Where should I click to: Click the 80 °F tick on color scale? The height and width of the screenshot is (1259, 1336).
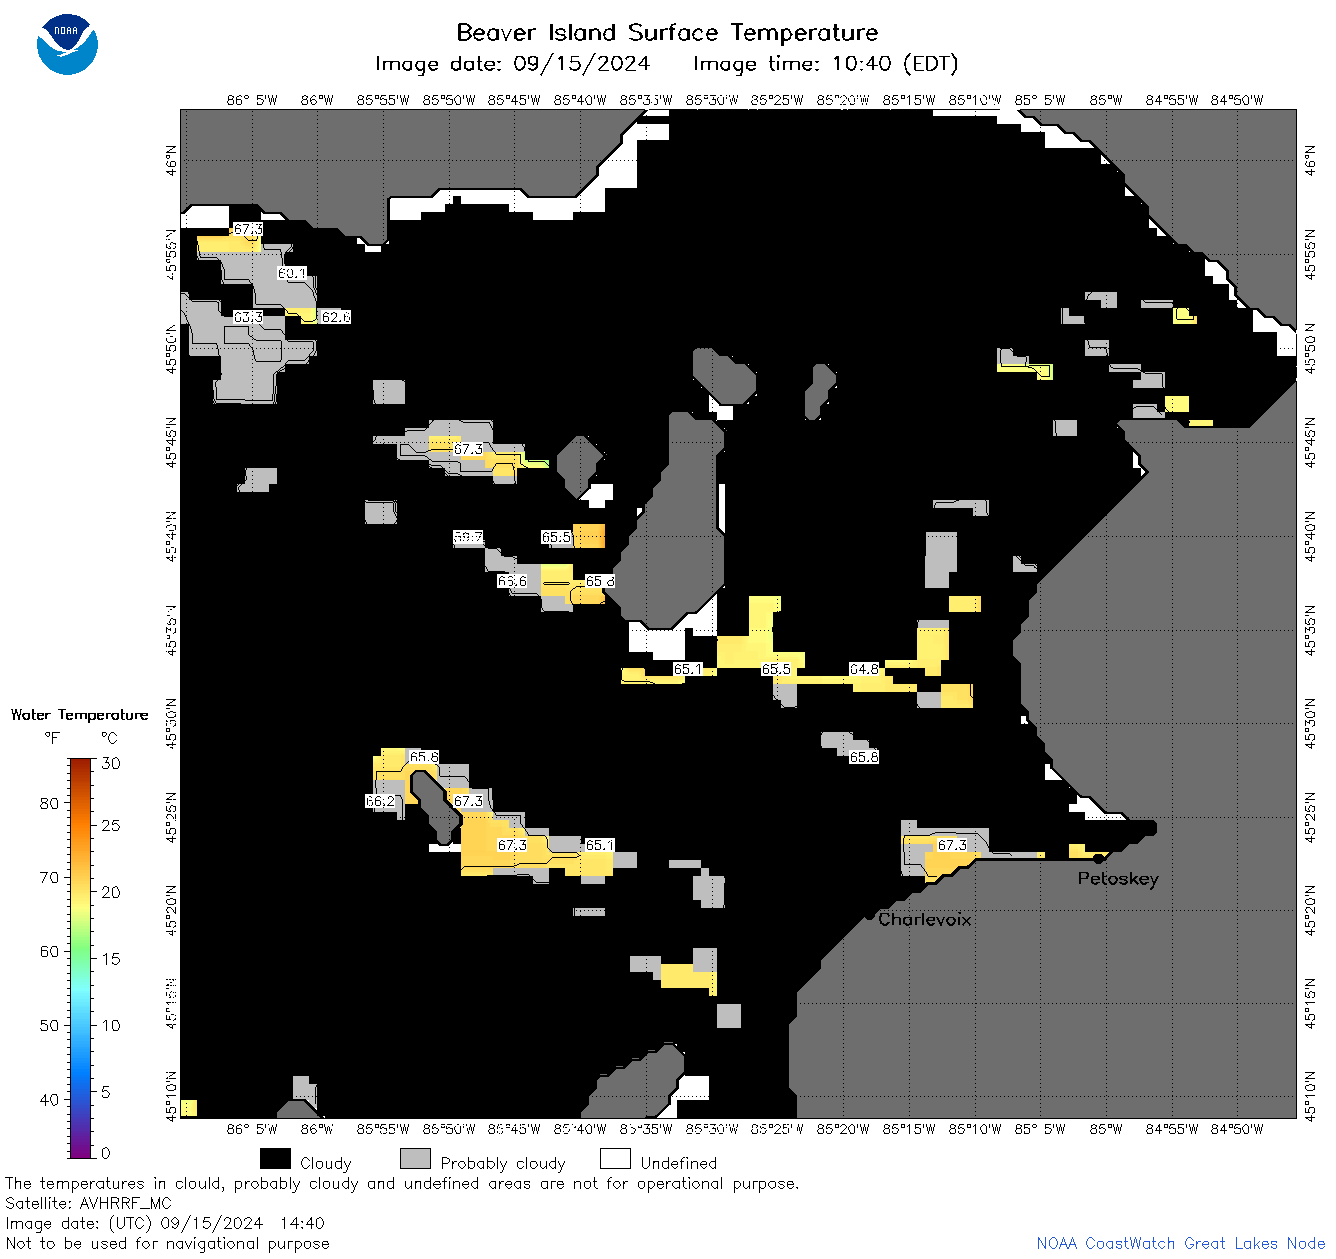click(x=49, y=803)
